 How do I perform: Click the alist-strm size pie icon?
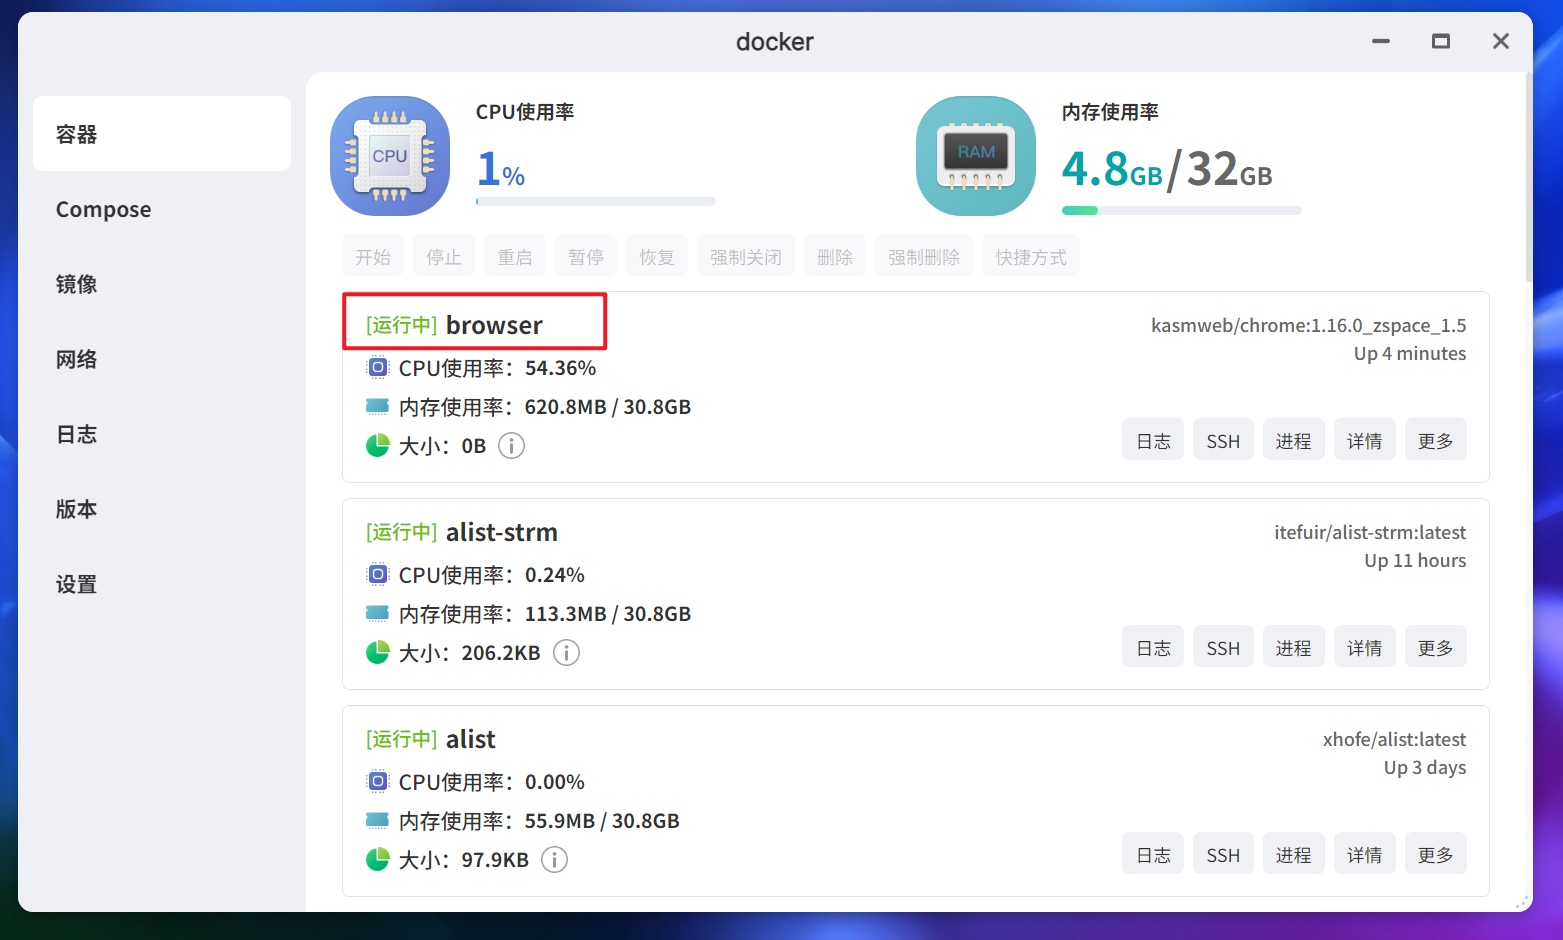(377, 653)
